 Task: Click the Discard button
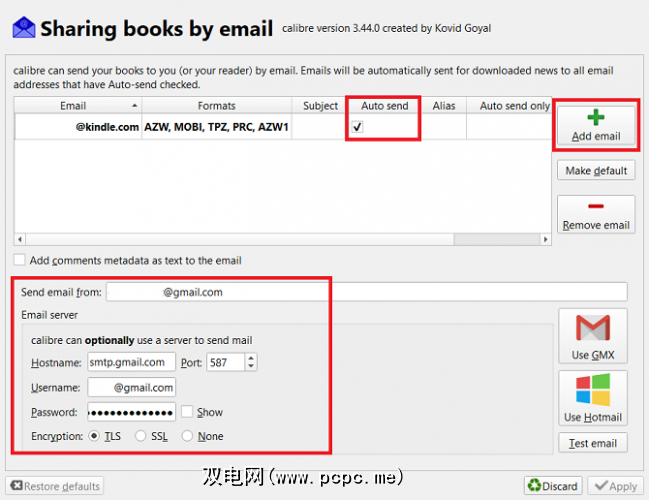coord(553,486)
